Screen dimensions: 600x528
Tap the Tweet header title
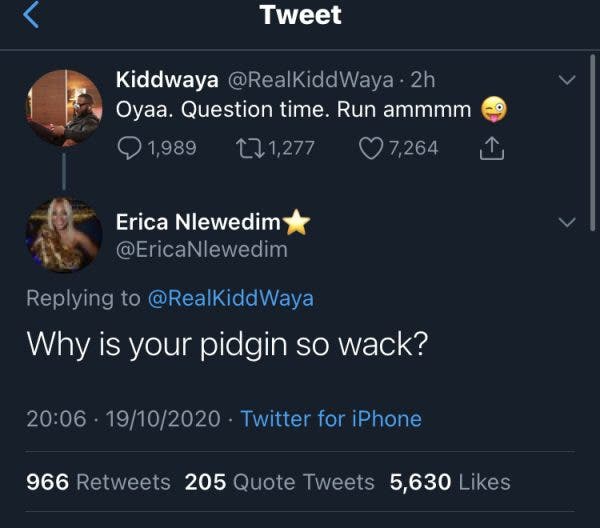[300, 15]
